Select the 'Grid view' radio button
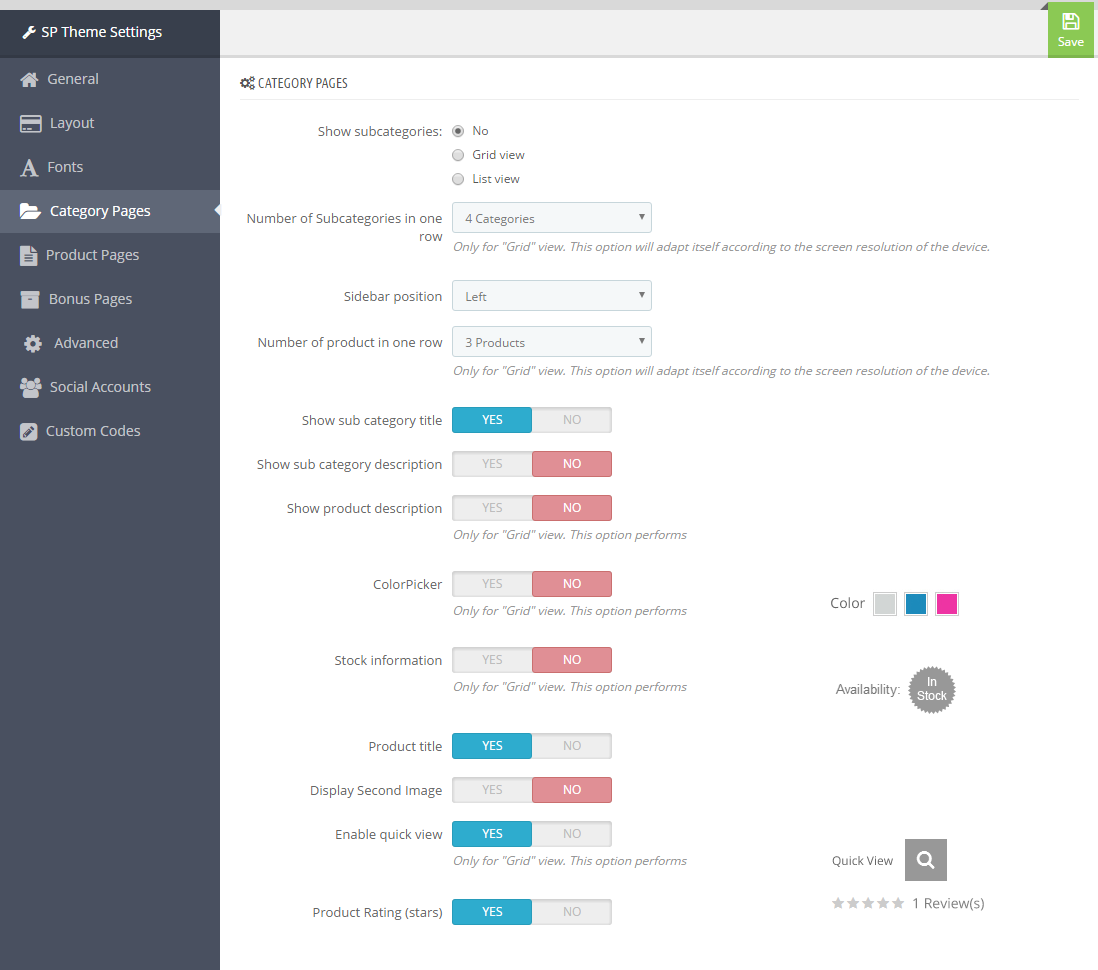Viewport: 1098px width, 970px height. (458, 155)
